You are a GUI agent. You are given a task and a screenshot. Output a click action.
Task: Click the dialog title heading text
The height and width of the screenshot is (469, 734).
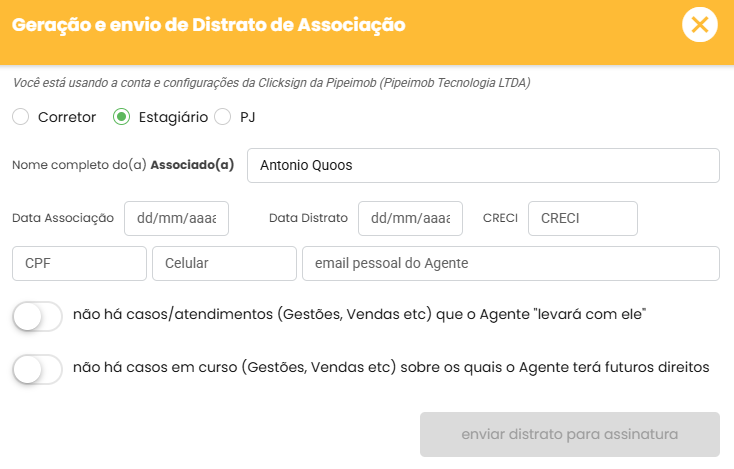coord(209,26)
